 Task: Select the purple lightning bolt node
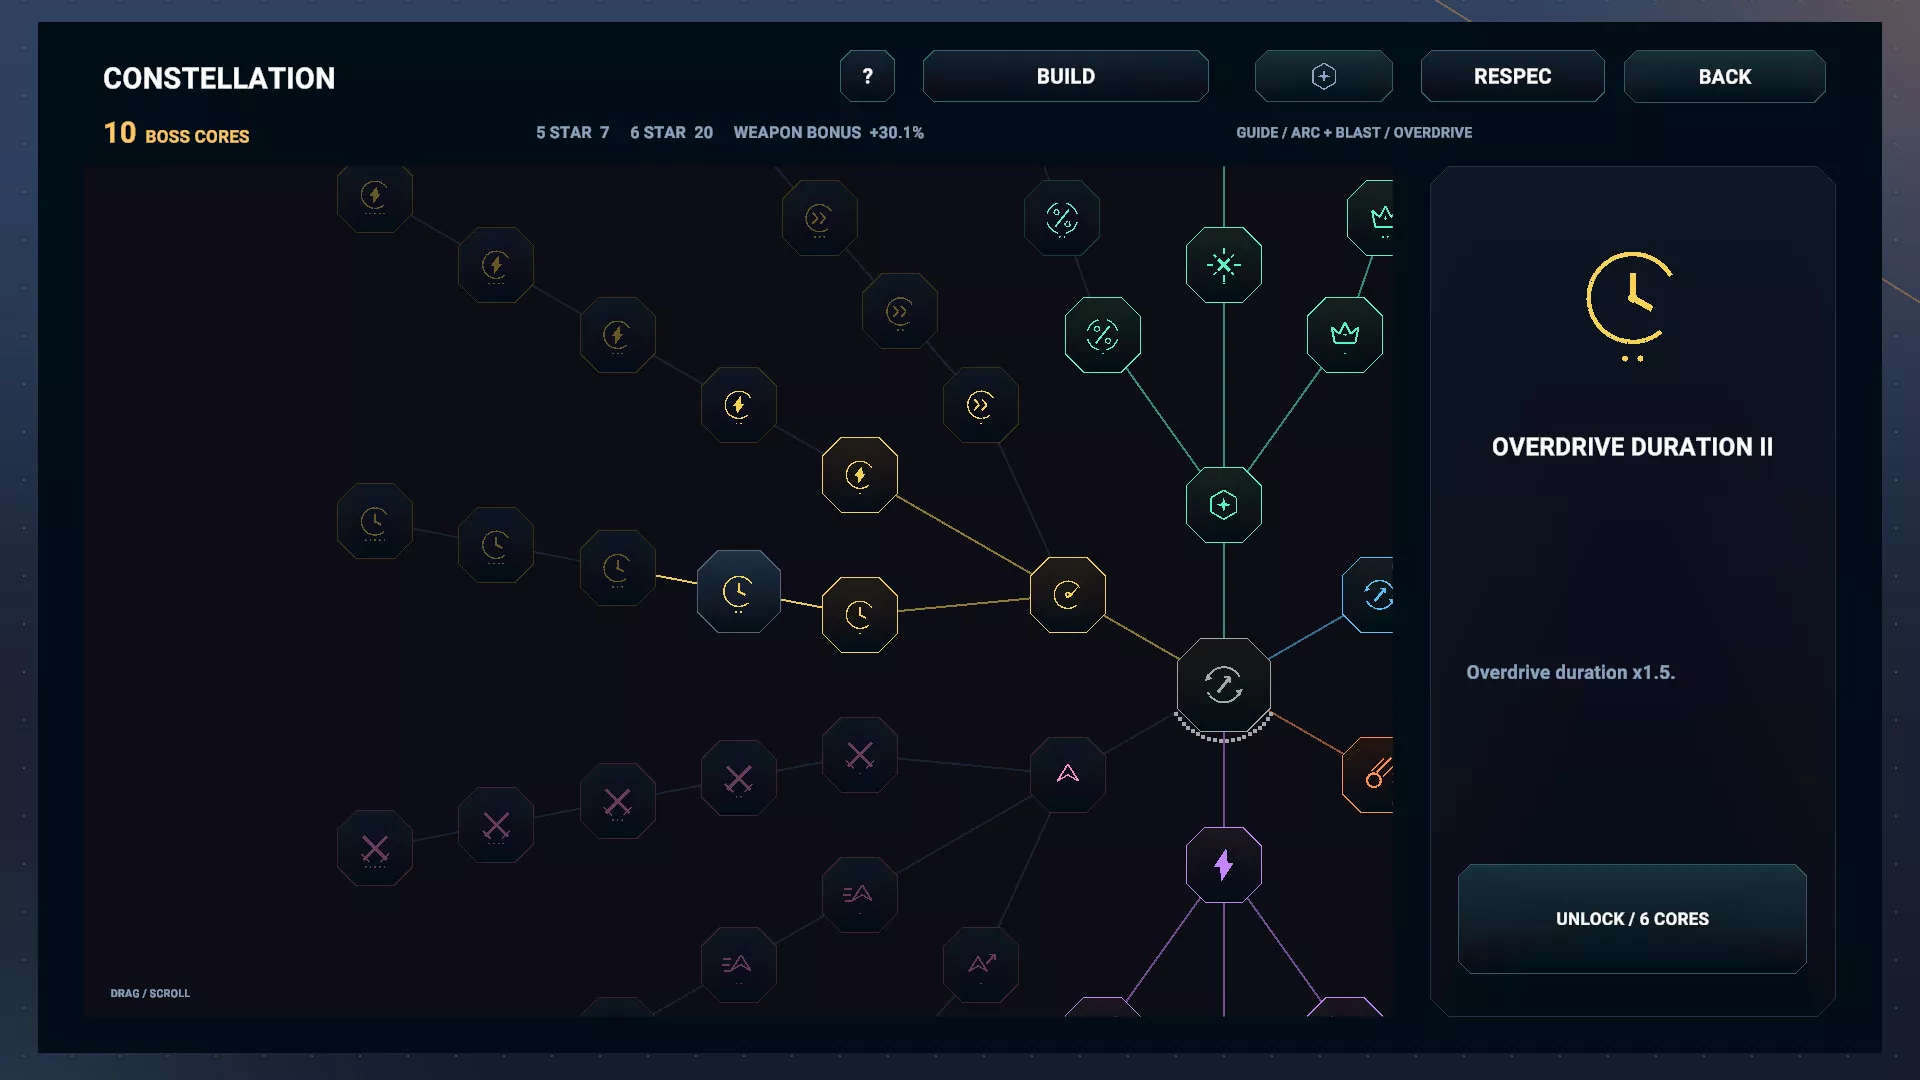point(1223,865)
